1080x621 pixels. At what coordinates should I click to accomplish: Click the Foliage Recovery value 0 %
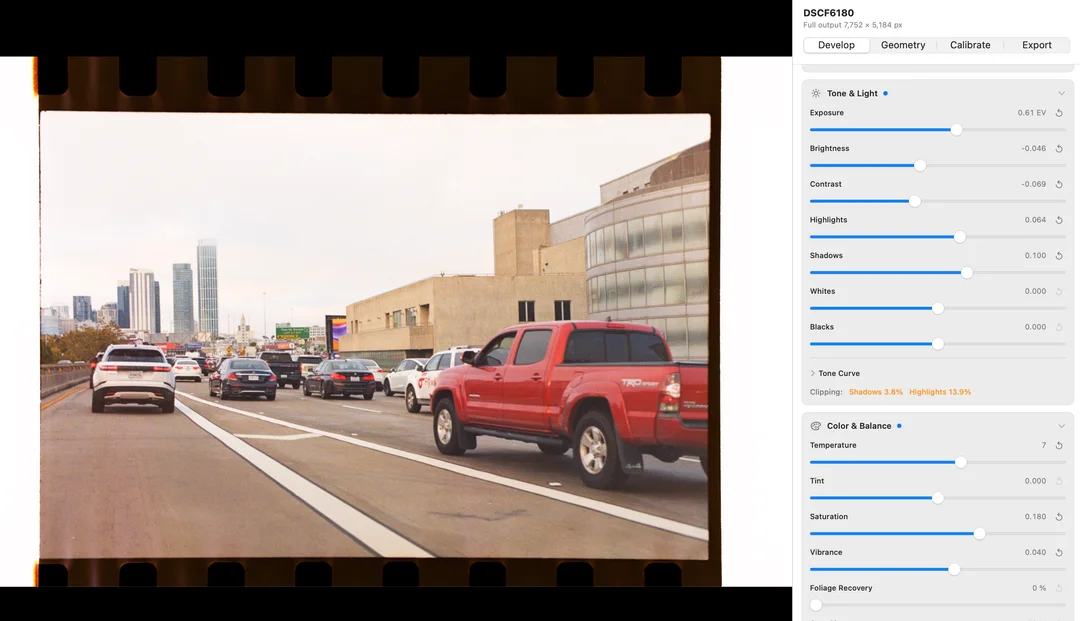[1039, 588]
